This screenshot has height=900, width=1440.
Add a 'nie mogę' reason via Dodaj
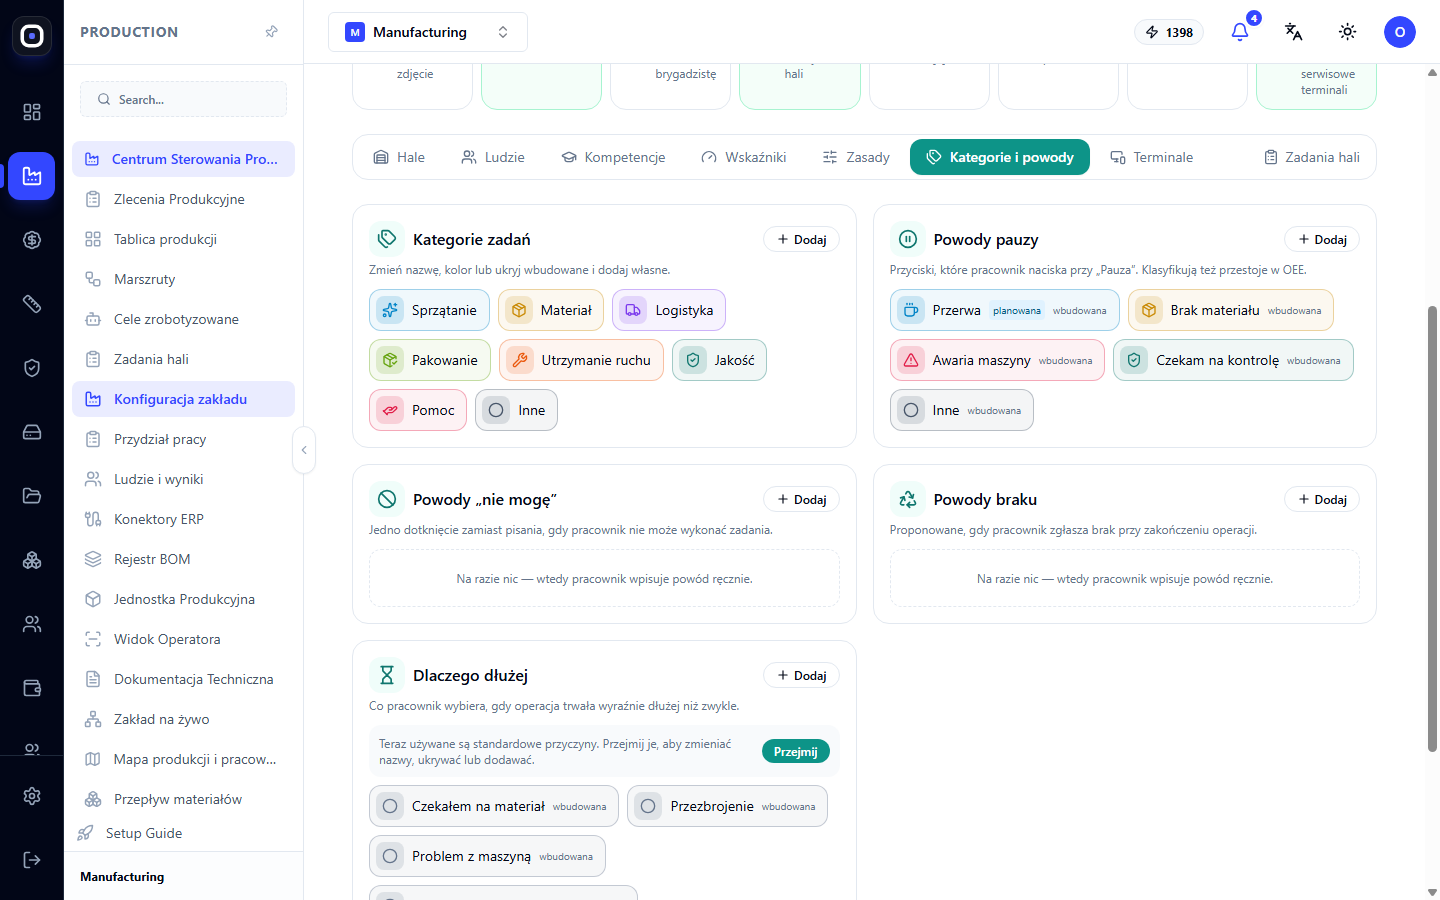[x=802, y=499]
